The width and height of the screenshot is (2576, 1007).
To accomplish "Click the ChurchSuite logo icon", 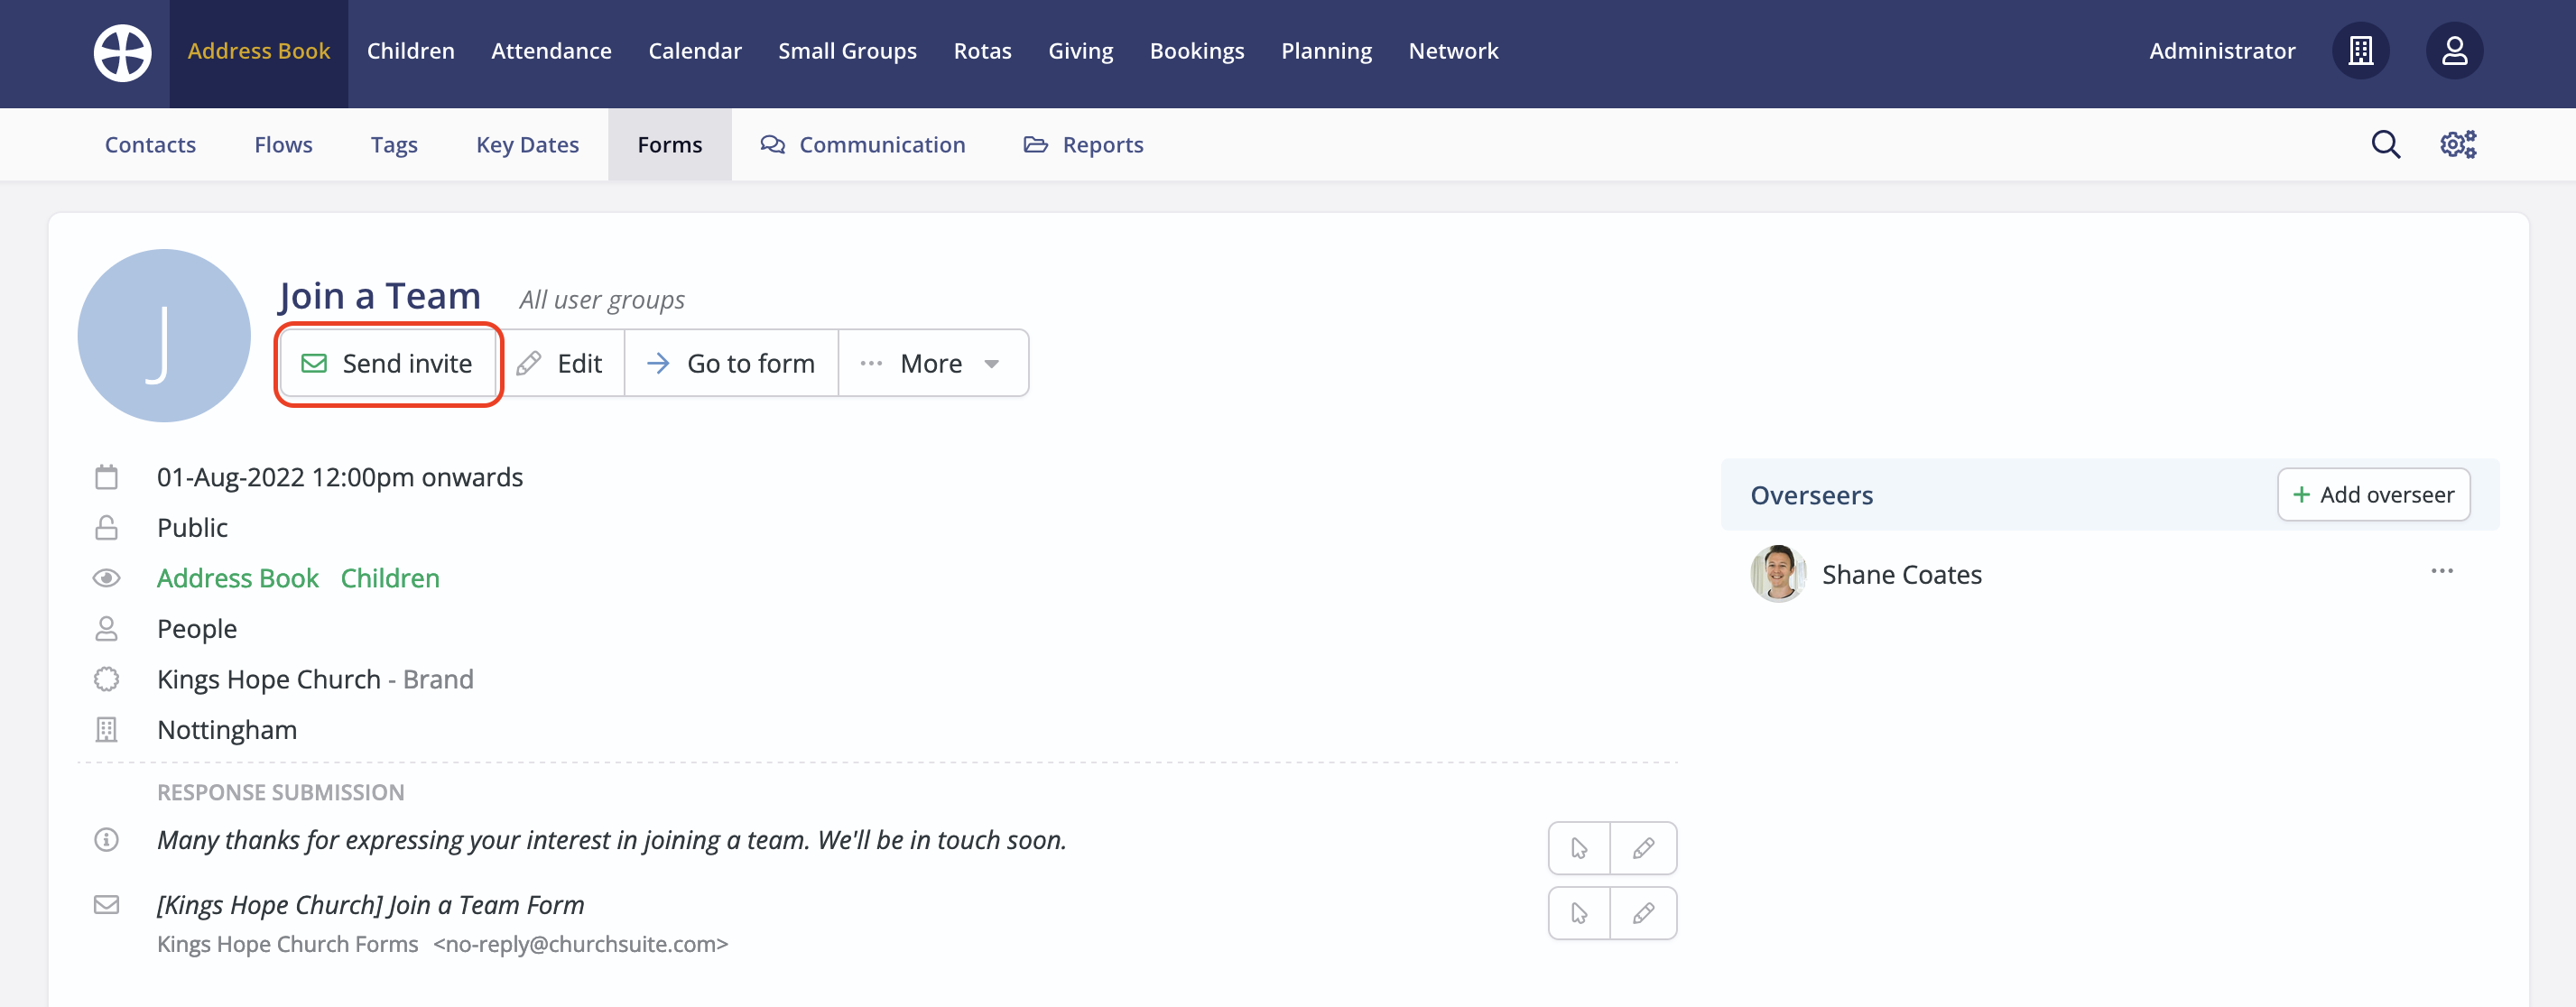I will pyautogui.click(x=122, y=52).
